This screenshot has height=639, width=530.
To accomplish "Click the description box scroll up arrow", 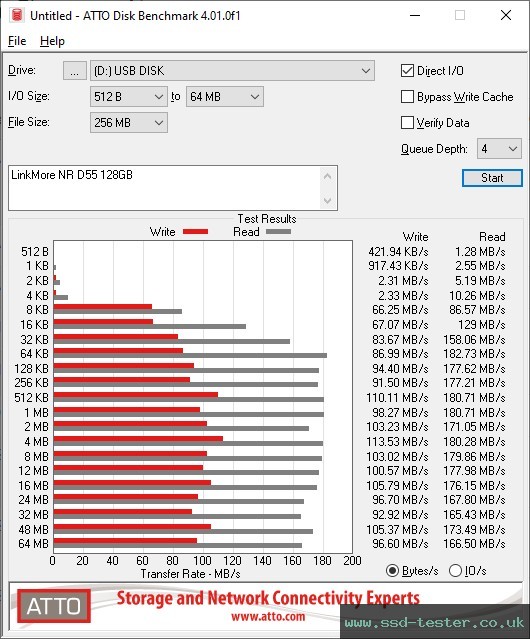I will (x=328, y=176).
